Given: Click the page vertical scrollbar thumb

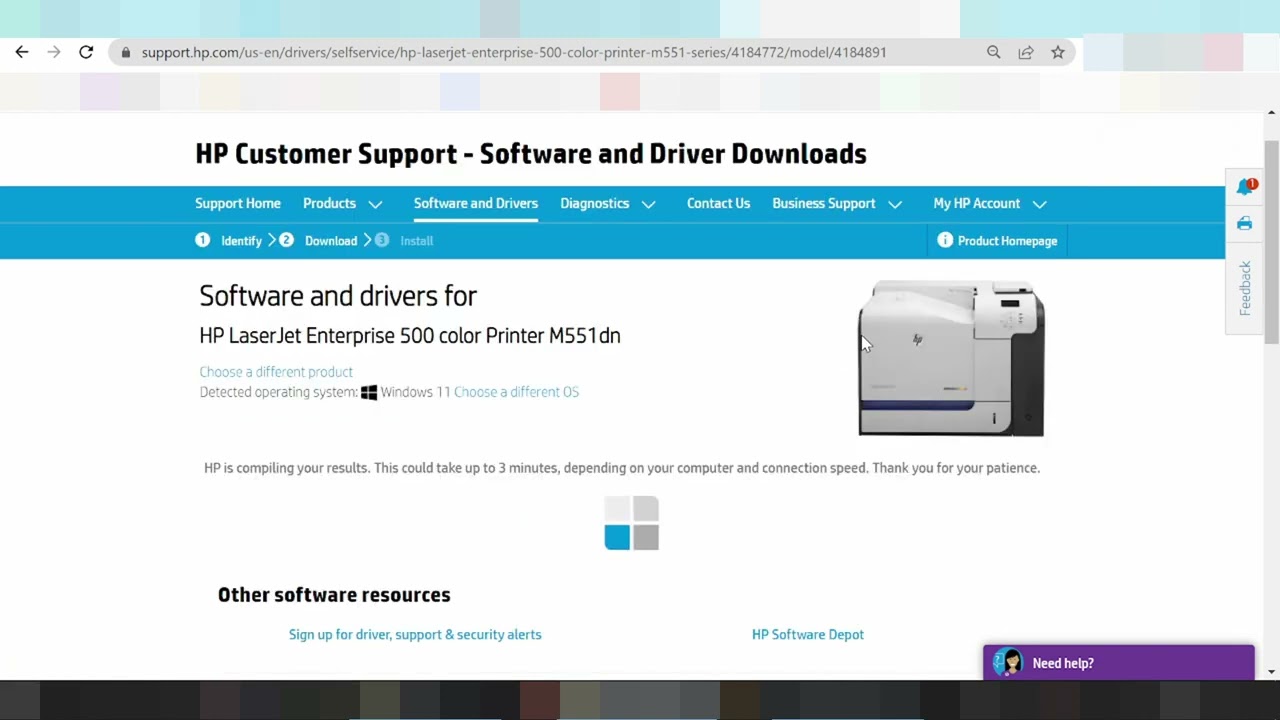Looking at the screenshot, I should pos(1271,242).
